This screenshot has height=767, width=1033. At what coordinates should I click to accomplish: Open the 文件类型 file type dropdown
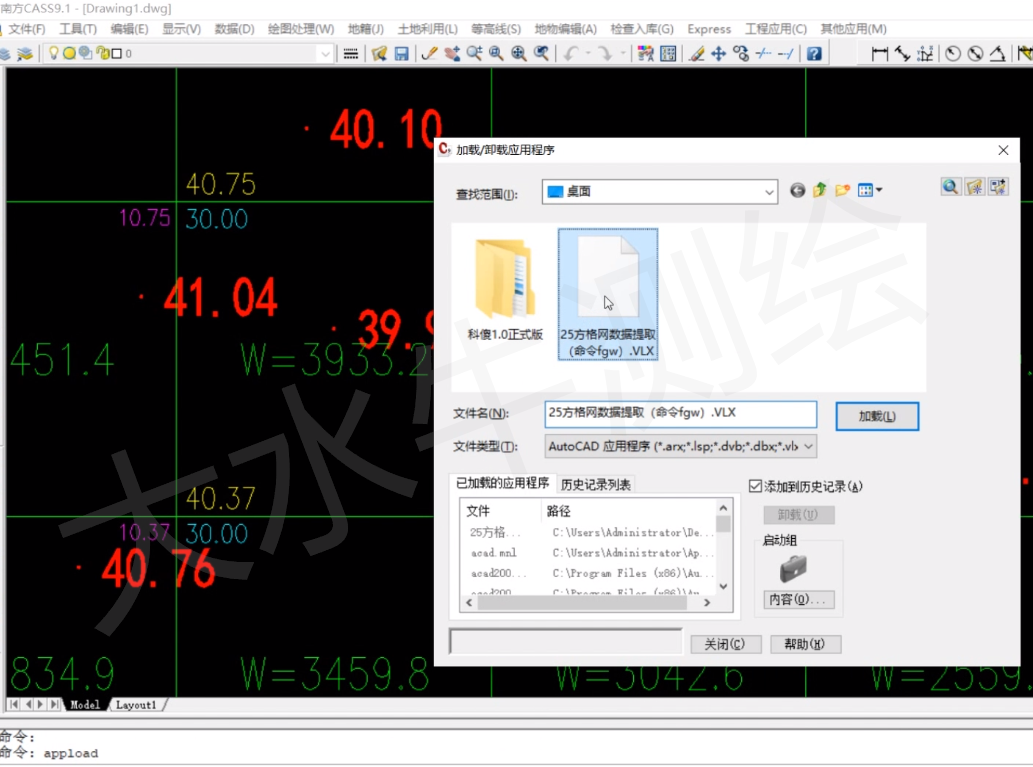(x=808, y=446)
